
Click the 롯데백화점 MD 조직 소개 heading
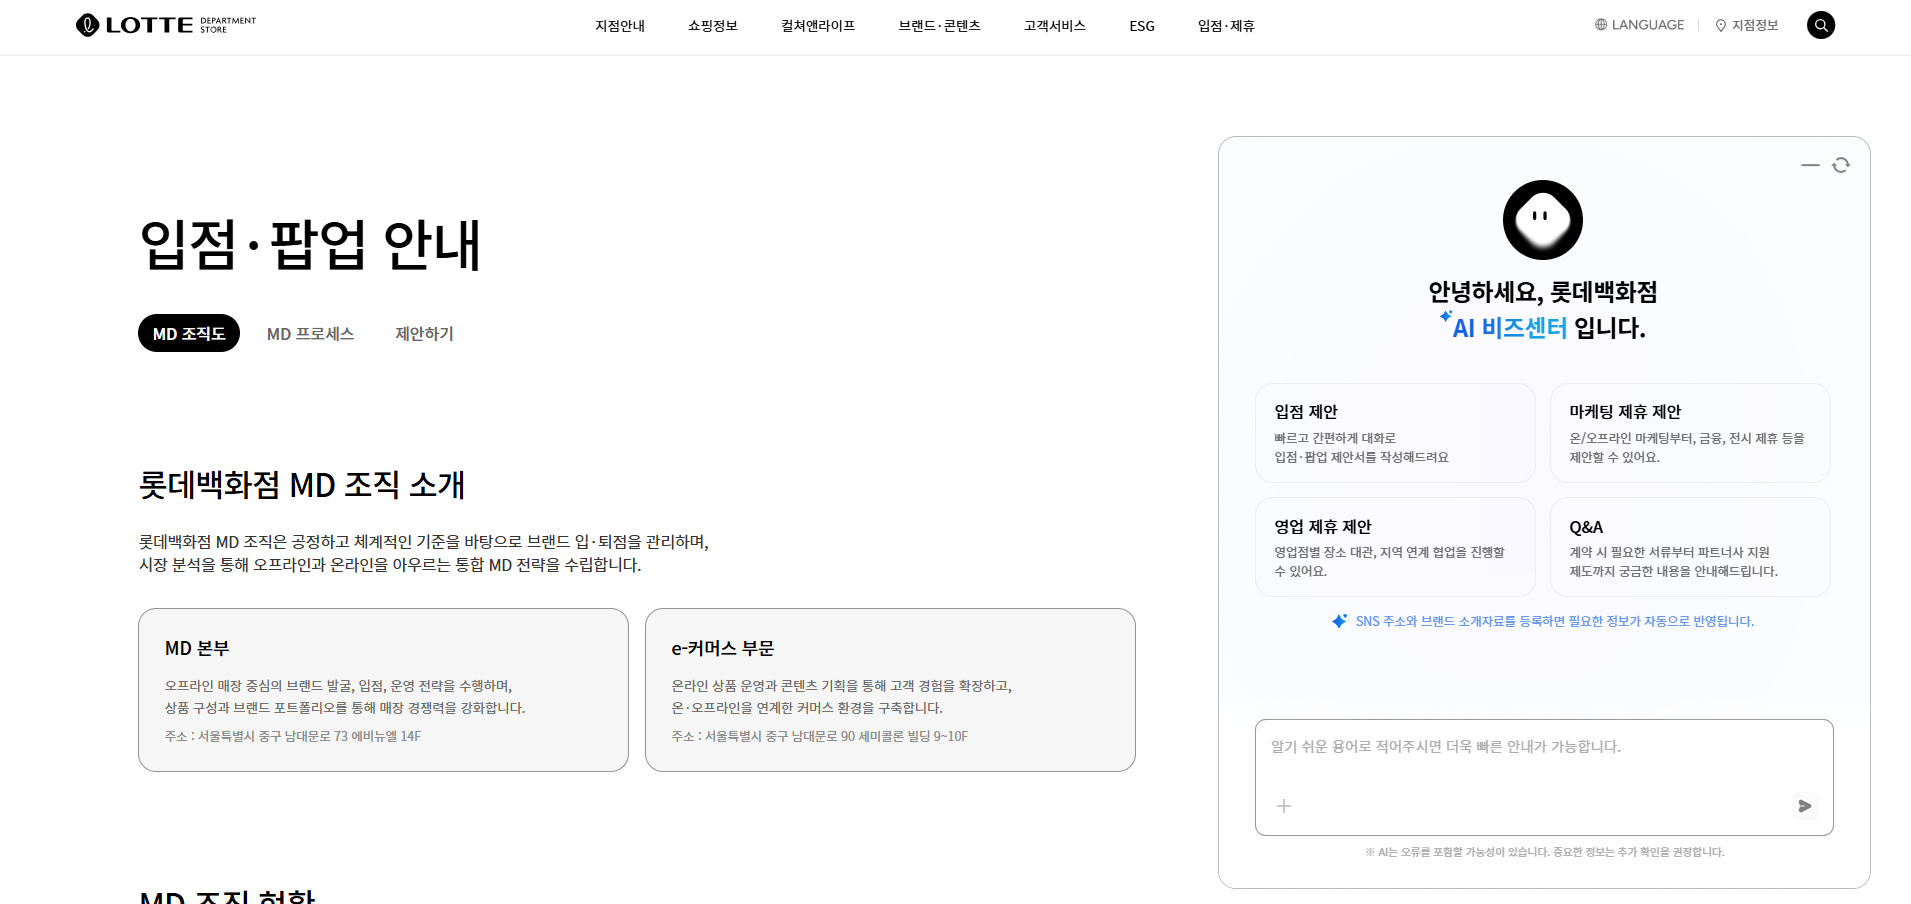click(x=302, y=485)
